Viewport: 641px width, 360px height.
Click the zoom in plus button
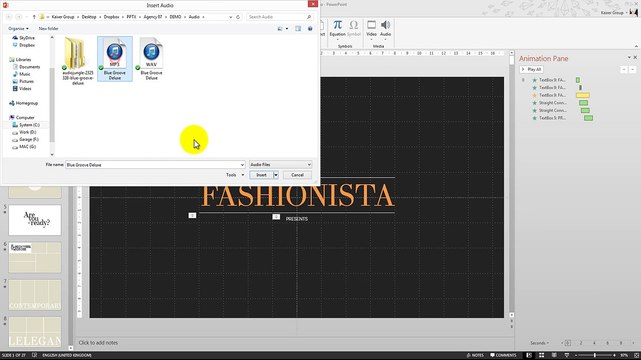(x=614, y=355)
